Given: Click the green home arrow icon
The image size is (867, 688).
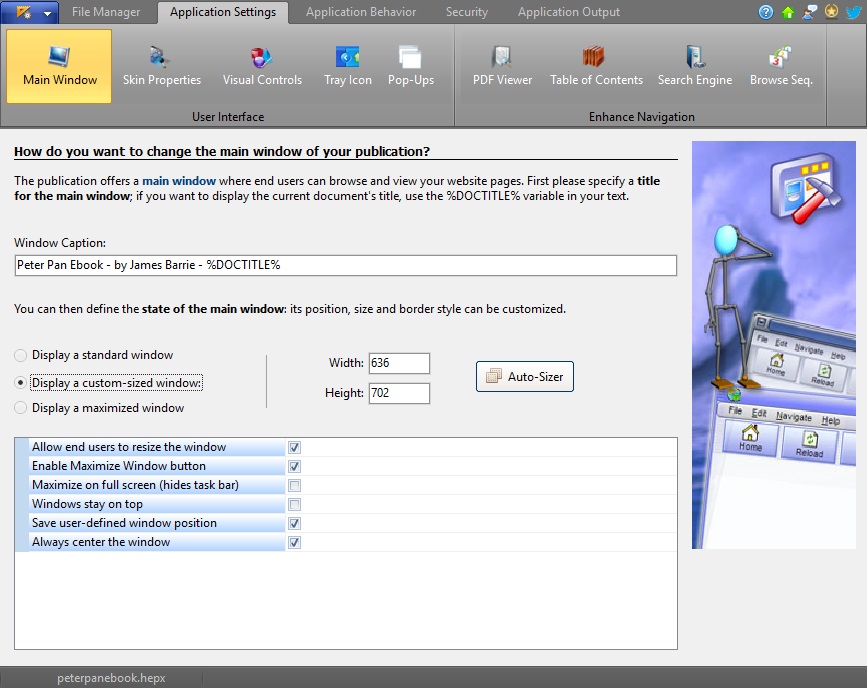Looking at the screenshot, I should click(x=788, y=12).
